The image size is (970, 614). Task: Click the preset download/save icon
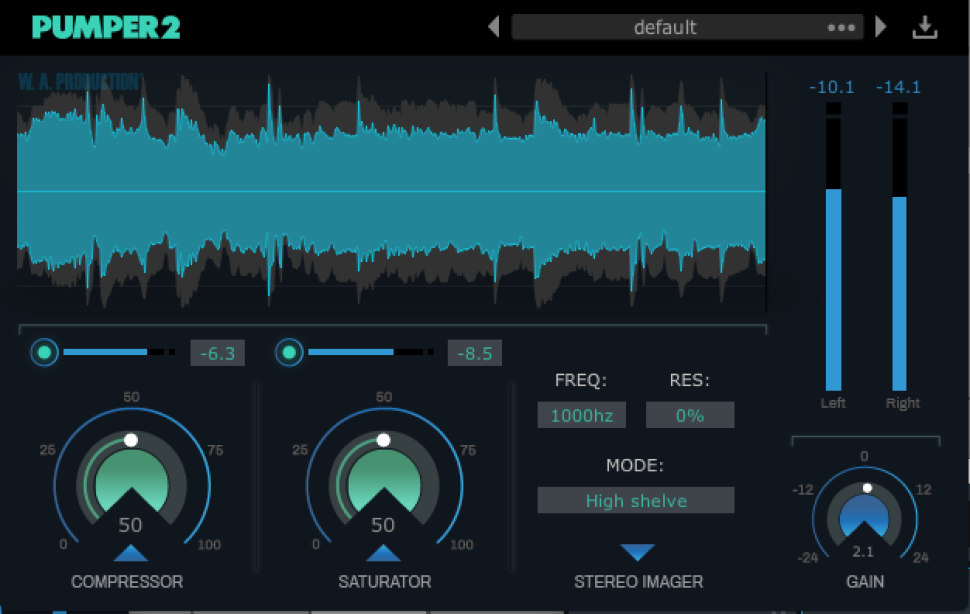[925, 27]
